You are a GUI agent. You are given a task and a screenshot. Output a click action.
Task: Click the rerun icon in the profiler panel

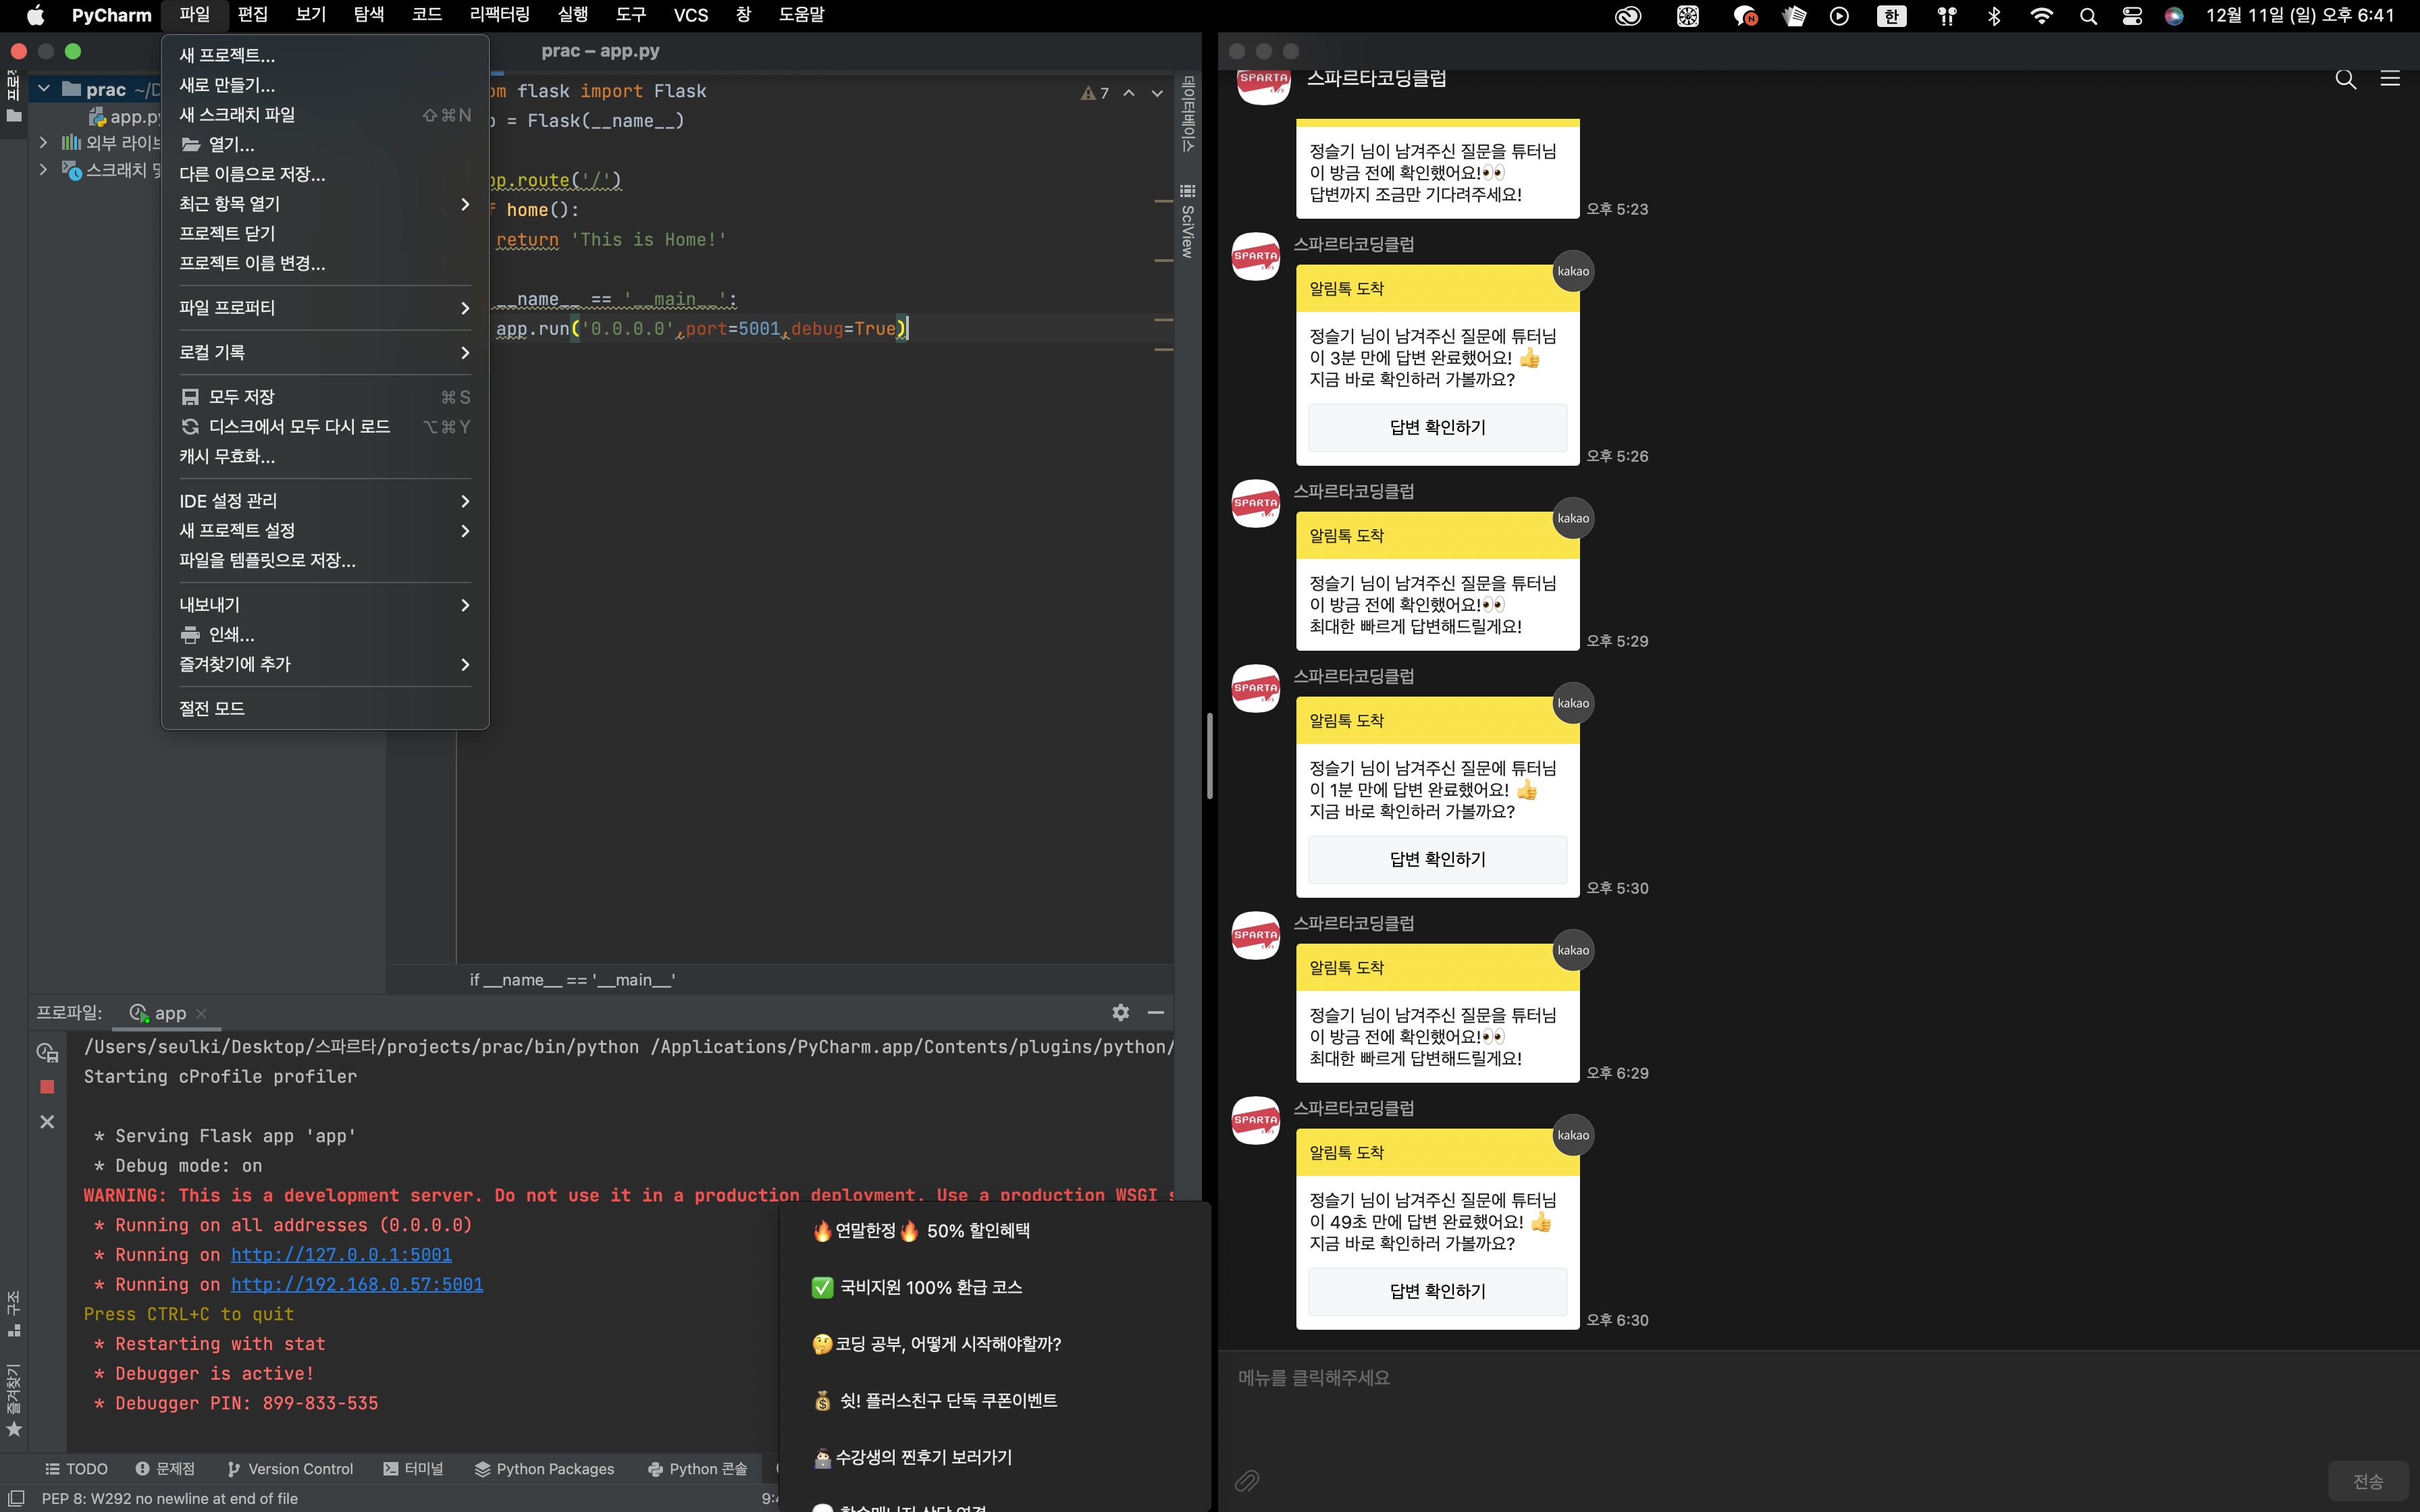47,1052
